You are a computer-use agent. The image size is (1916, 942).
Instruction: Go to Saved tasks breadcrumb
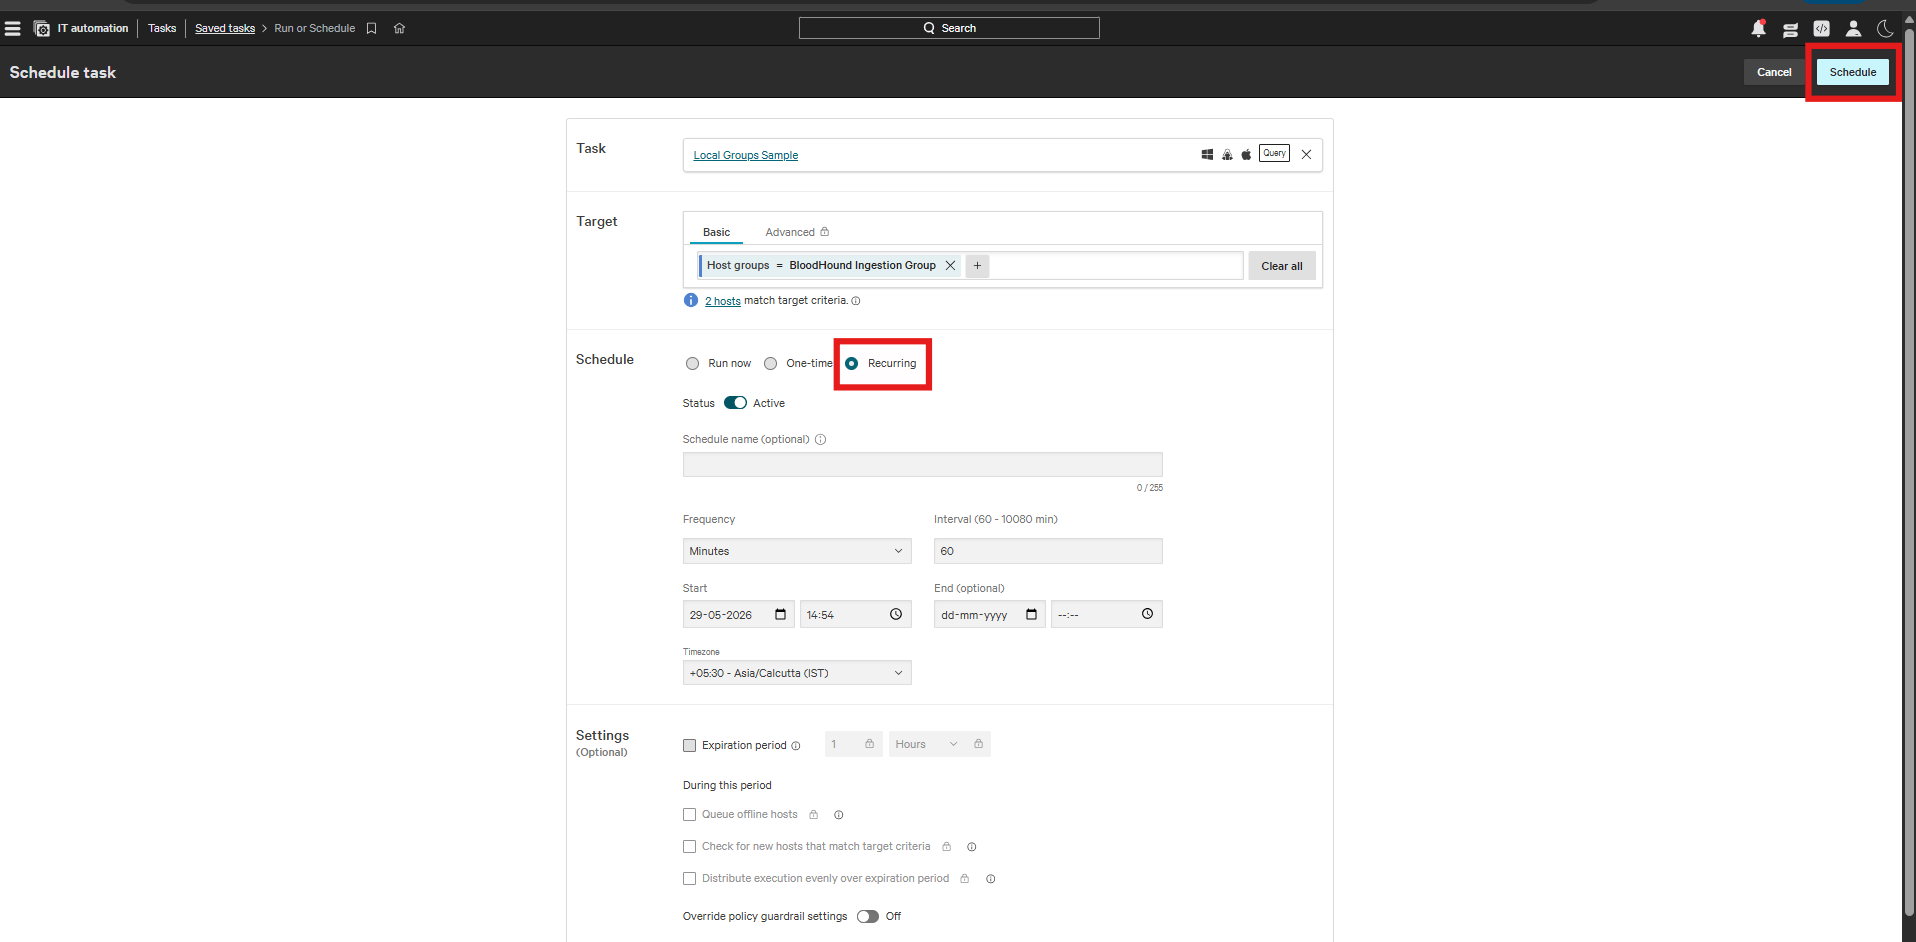coord(225,28)
